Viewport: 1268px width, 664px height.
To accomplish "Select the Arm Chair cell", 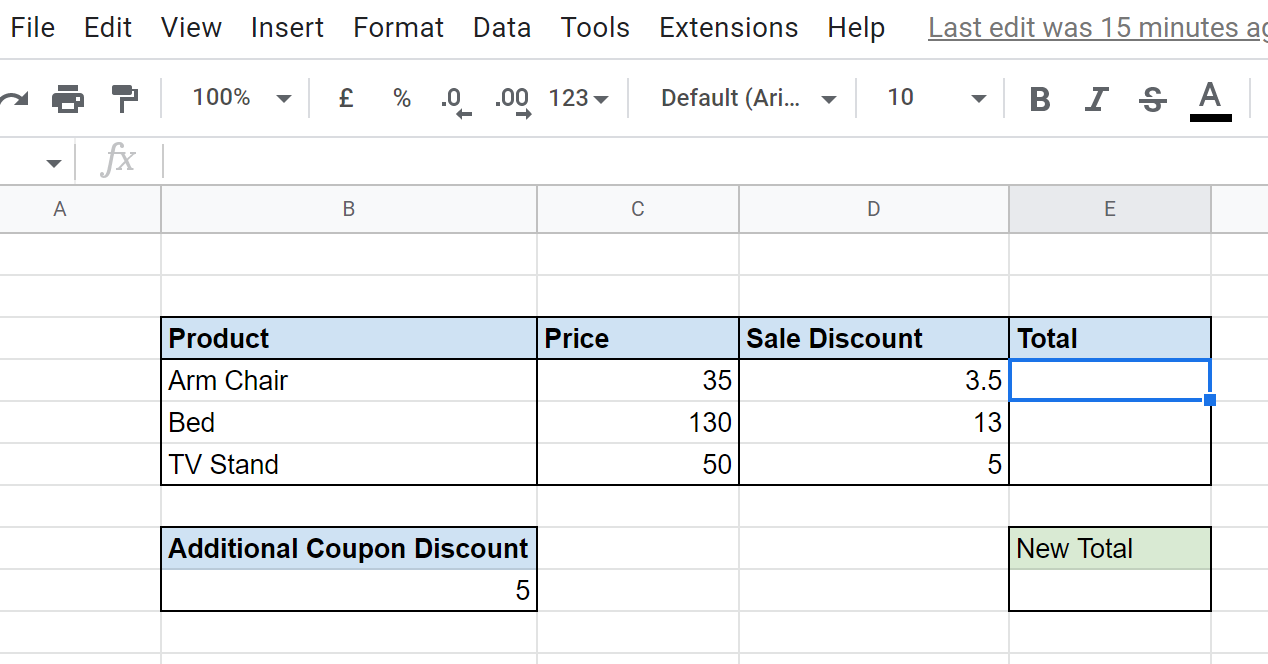I will click(348, 380).
